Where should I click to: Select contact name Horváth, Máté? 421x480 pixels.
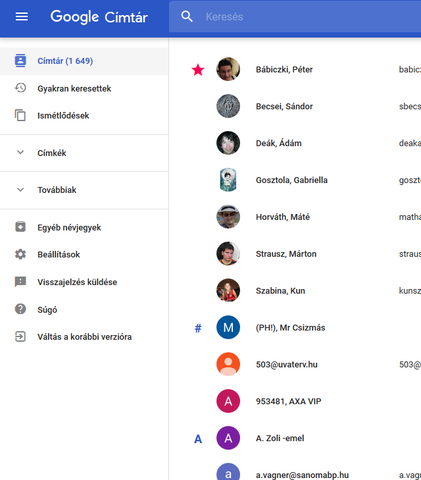(x=283, y=217)
